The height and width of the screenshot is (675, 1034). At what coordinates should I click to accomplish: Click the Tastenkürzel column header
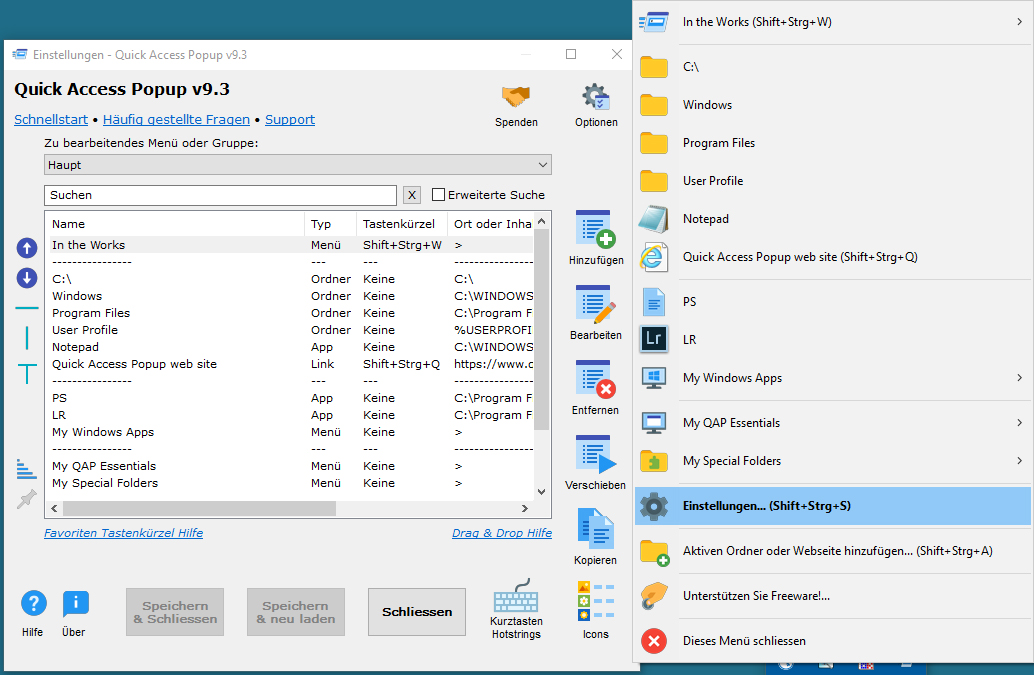402,224
